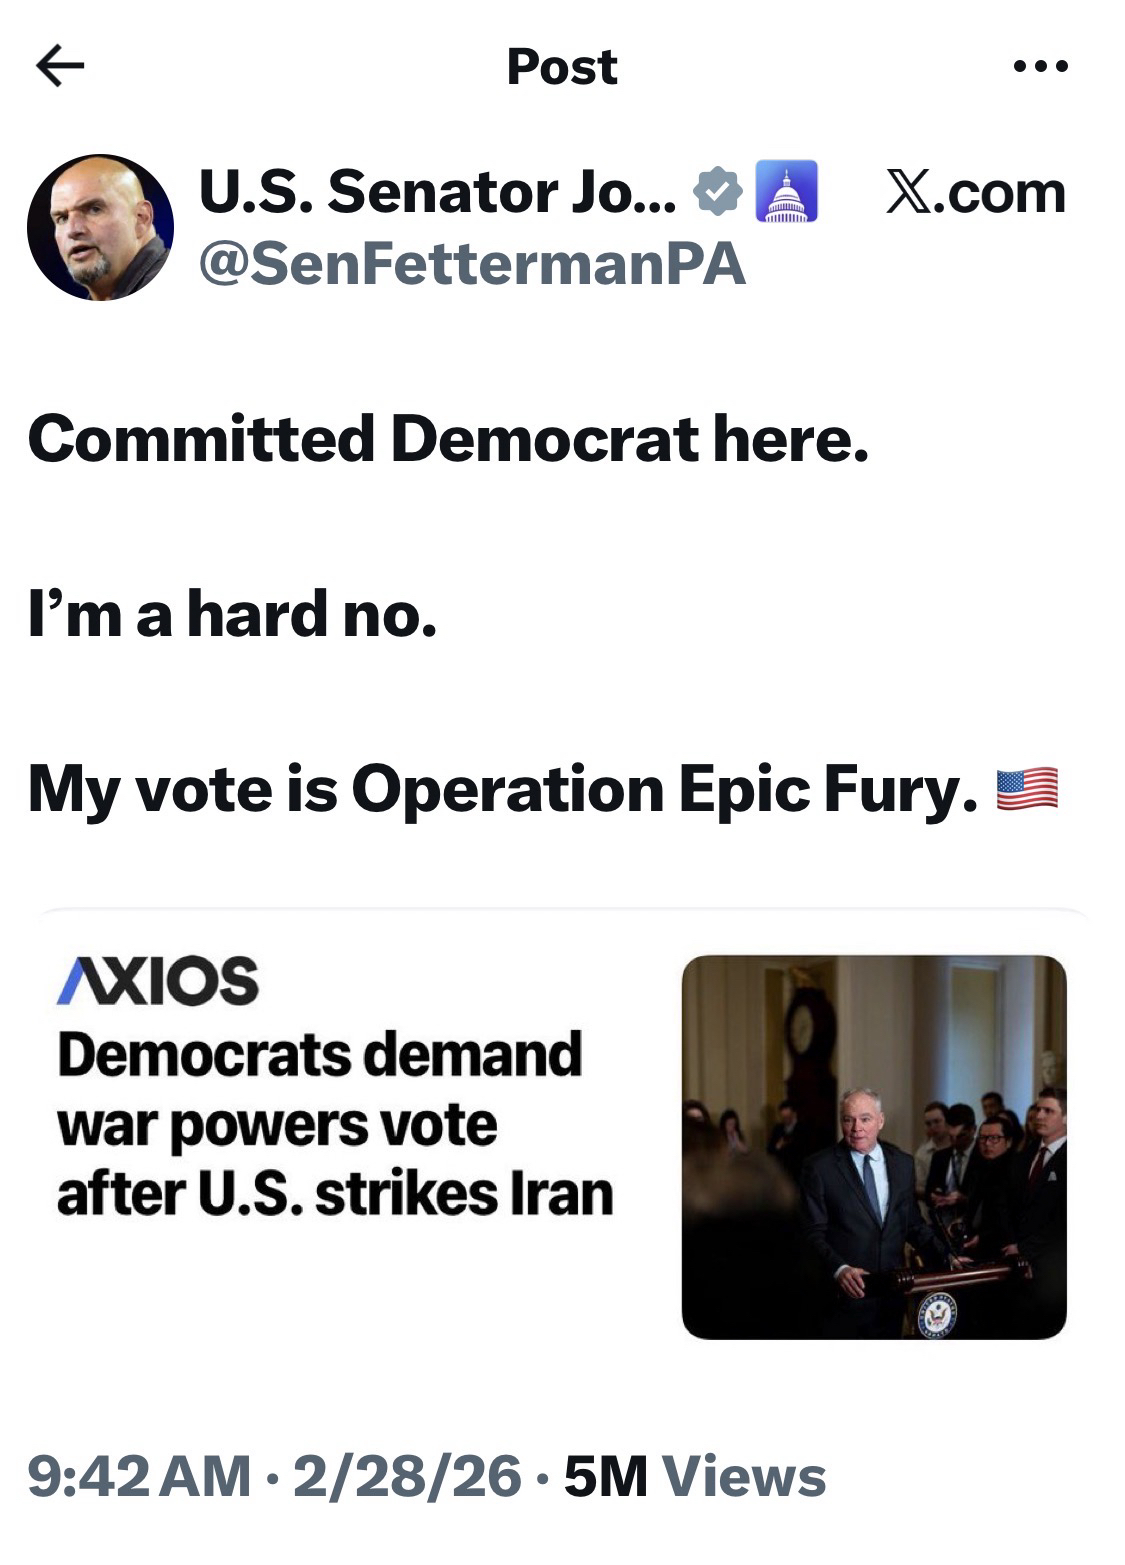Open the three-dot more options menu
The width and height of the screenshot is (1125, 1565).
1040,67
